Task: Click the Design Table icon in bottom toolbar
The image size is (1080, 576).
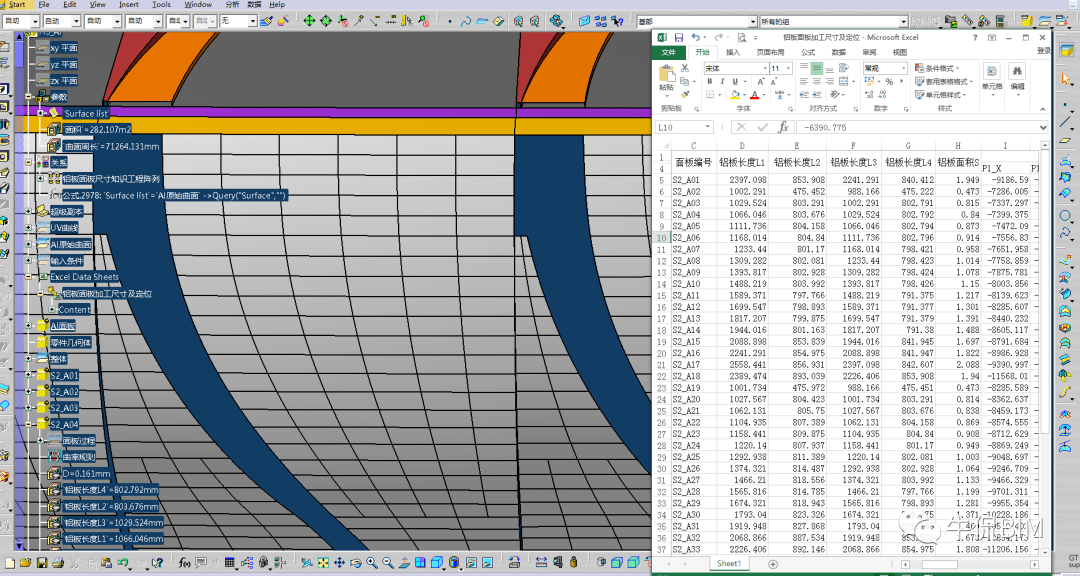Action: (230, 563)
